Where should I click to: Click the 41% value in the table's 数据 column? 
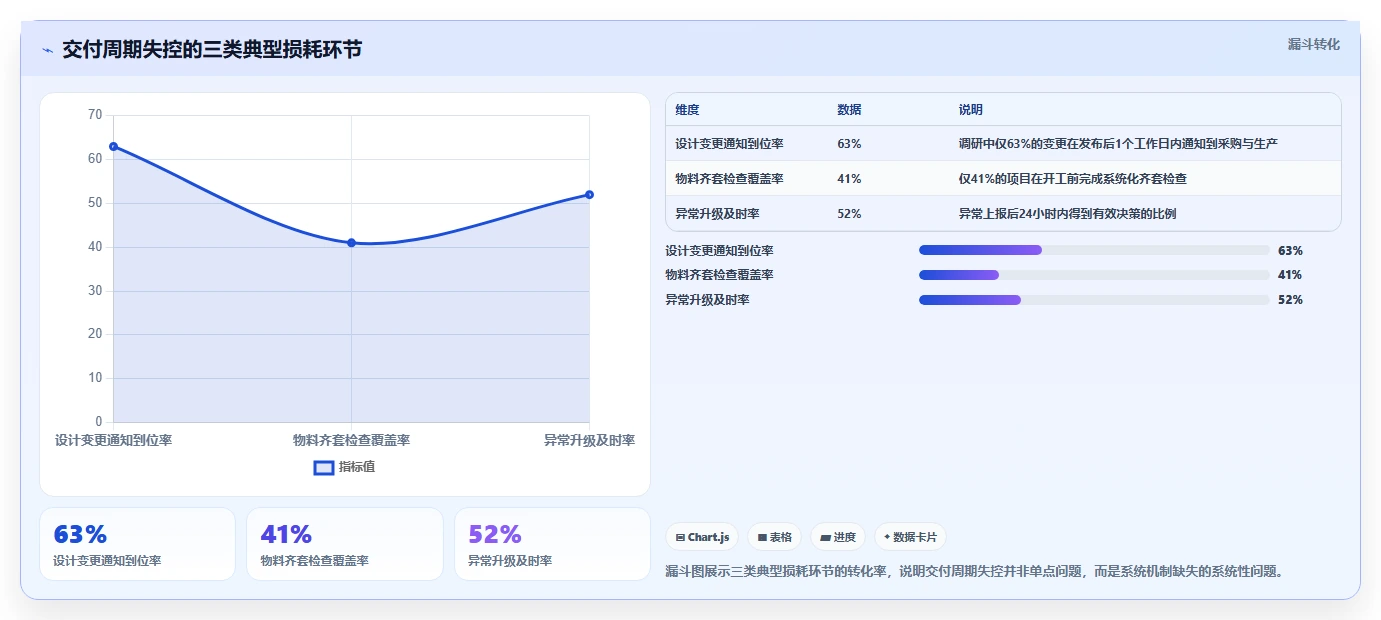click(849, 179)
